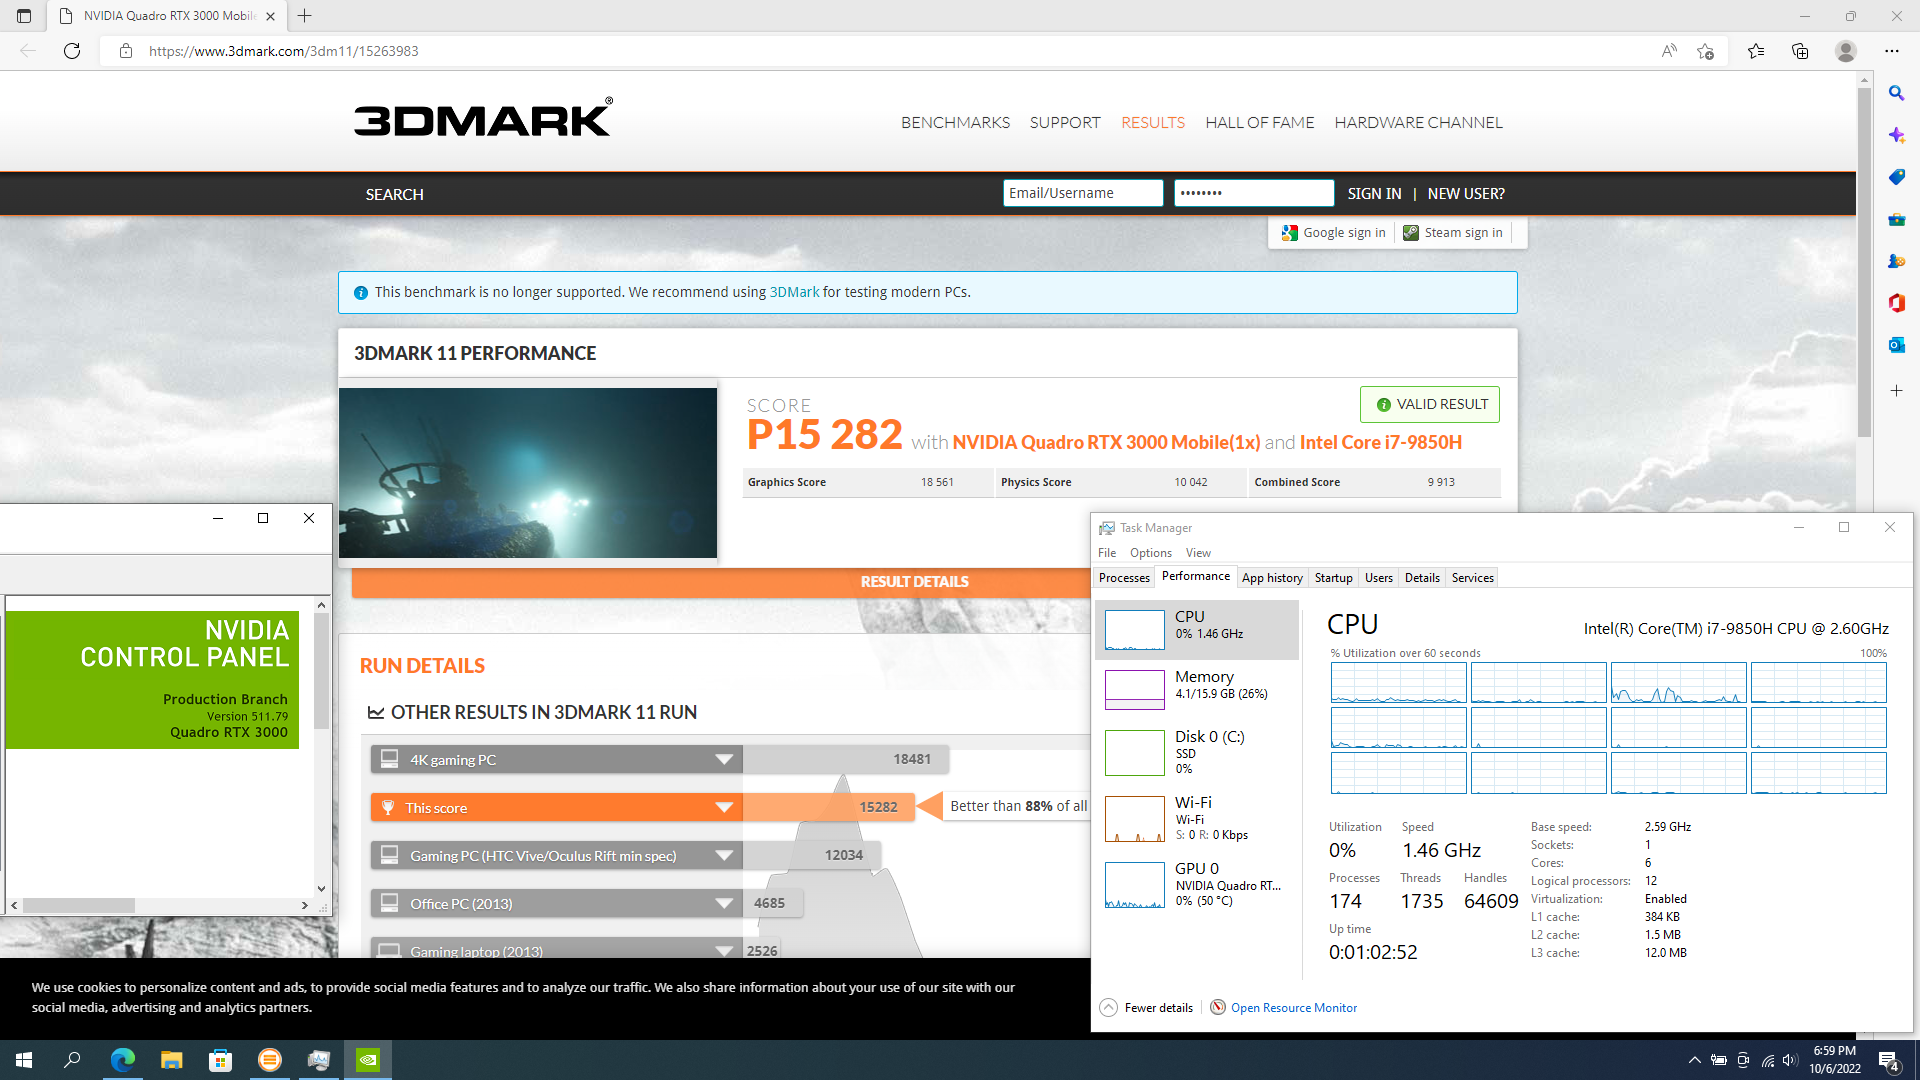The height and width of the screenshot is (1080, 1920).
Task: Open the Edge tab actions menu
Action: [x=24, y=16]
